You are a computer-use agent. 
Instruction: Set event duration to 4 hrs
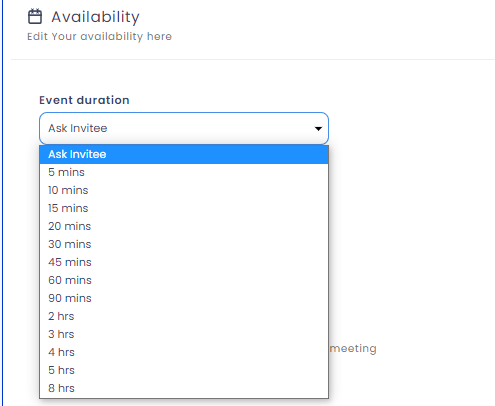(184, 352)
